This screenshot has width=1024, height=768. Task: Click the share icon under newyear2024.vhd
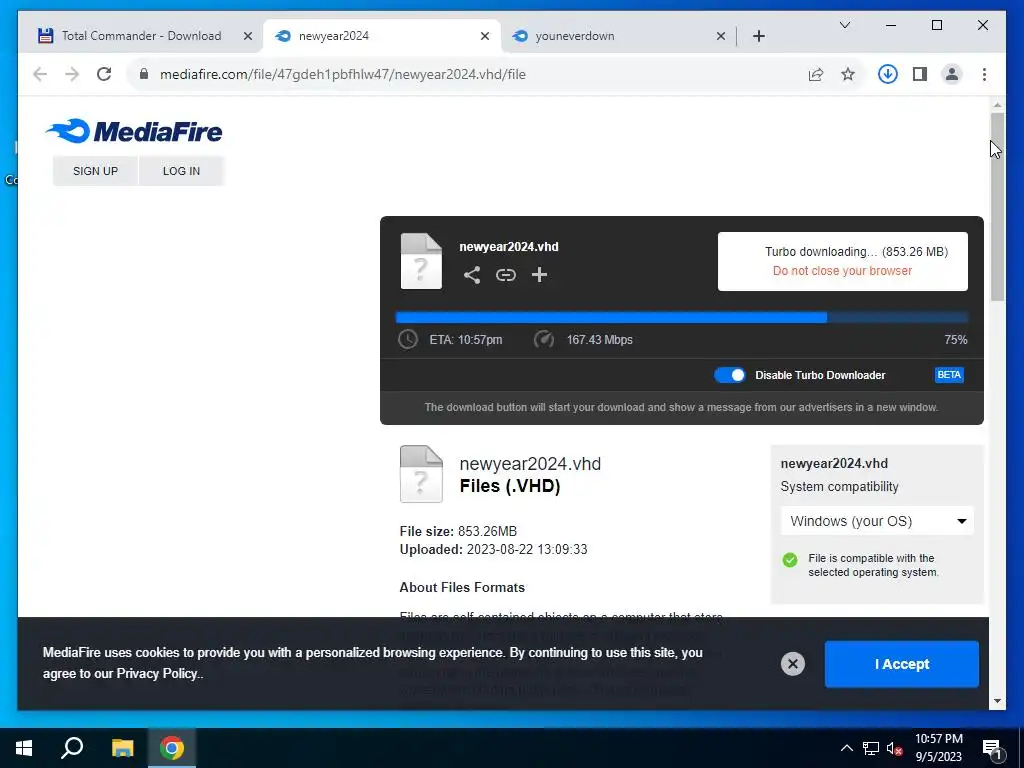click(x=472, y=275)
